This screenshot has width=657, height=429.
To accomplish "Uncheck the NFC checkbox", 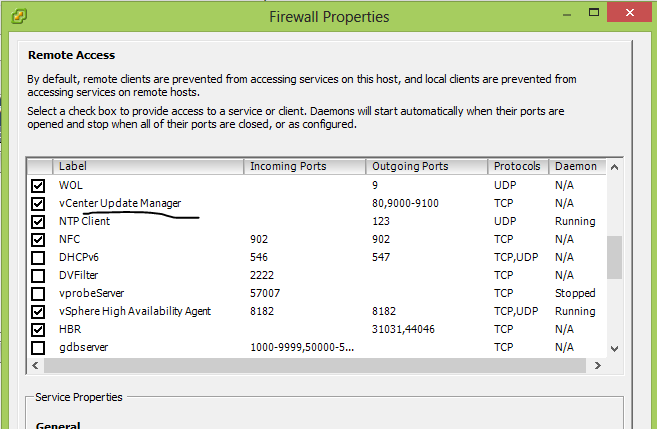I will click(x=39, y=240).
